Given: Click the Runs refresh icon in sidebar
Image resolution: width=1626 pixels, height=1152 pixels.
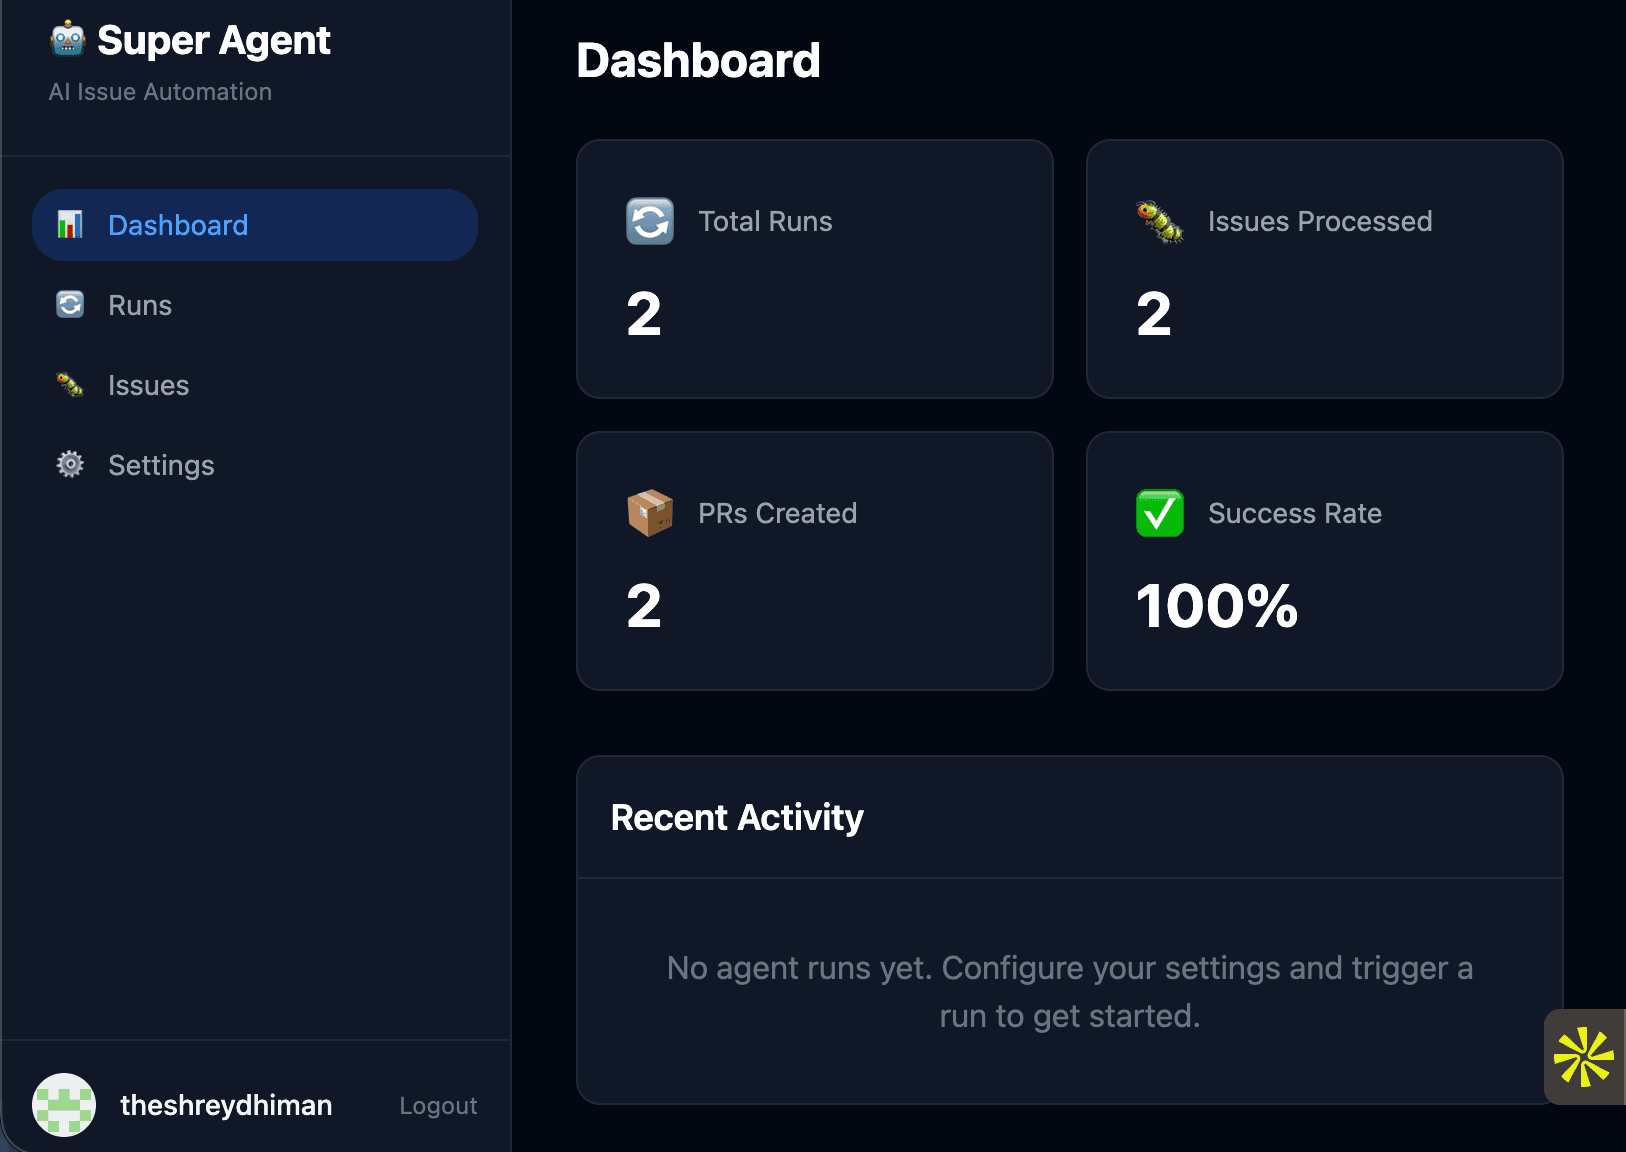Looking at the screenshot, I should pyautogui.click(x=68, y=304).
